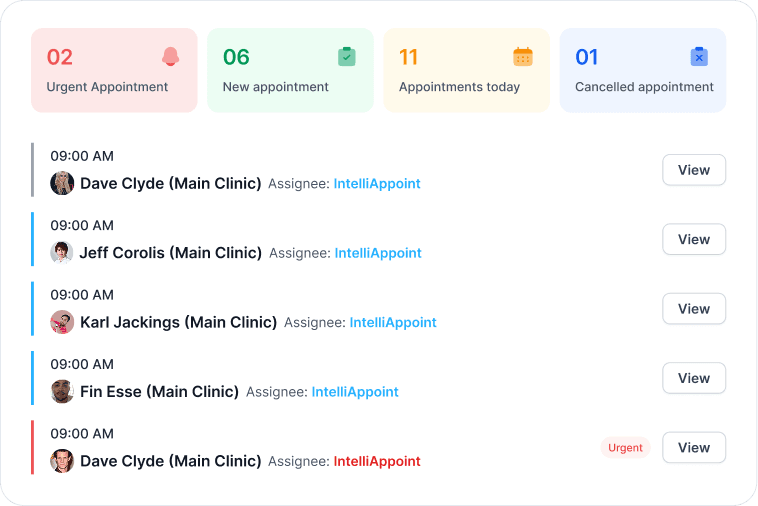Open the Urgent Appointment card
758x506 pixels.
115,71
